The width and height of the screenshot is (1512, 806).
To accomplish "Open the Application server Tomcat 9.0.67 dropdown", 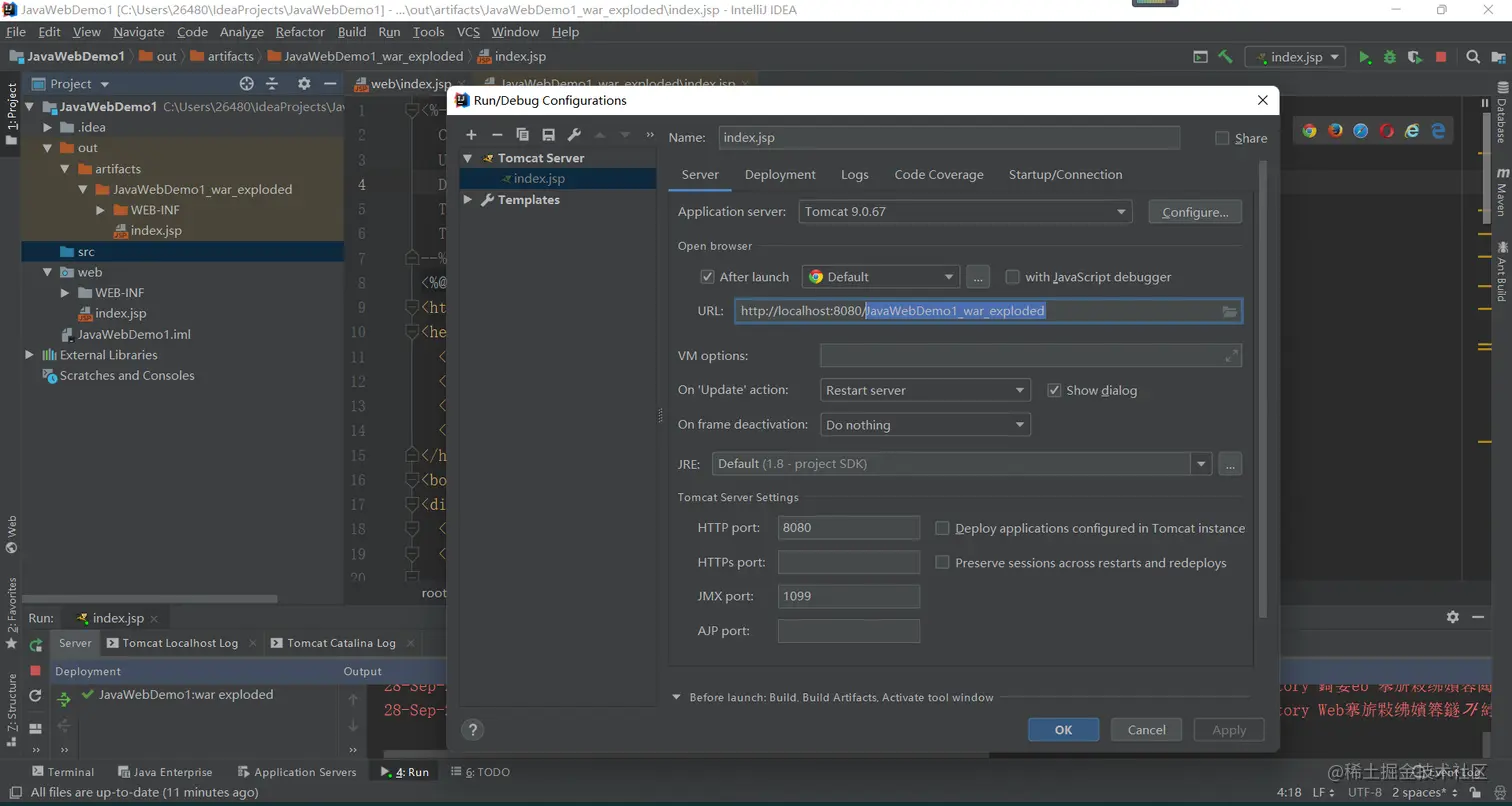I will 964,212.
